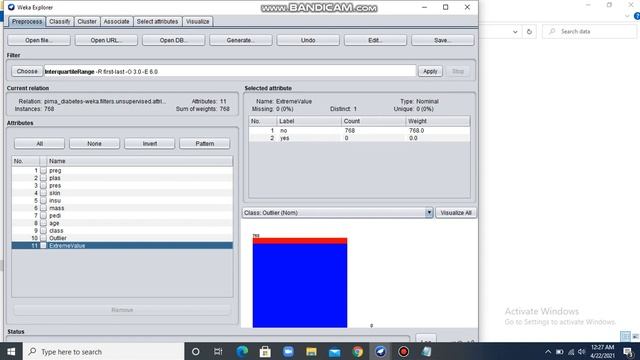
Task: Switch to Select attributes tab
Action: (x=158, y=22)
